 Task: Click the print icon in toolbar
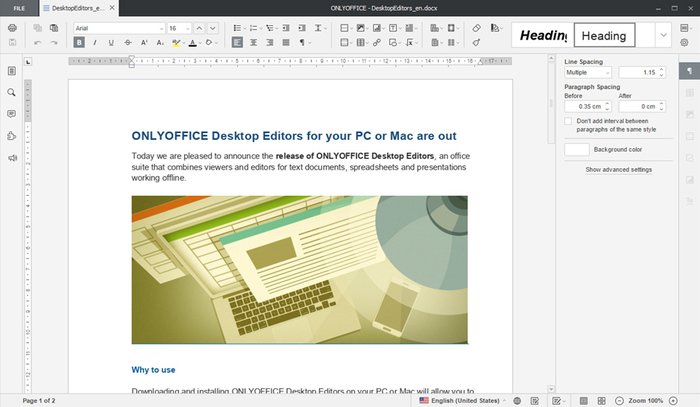click(x=11, y=28)
